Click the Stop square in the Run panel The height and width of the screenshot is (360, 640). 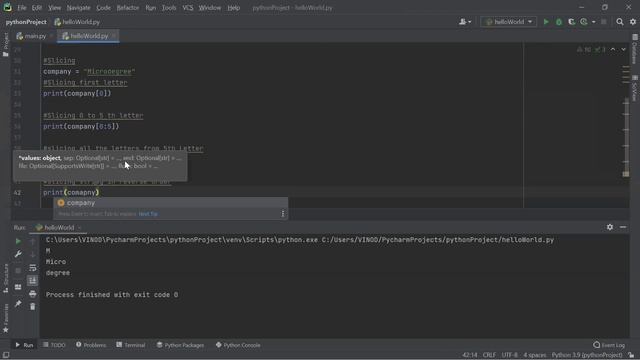pos(18,270)
